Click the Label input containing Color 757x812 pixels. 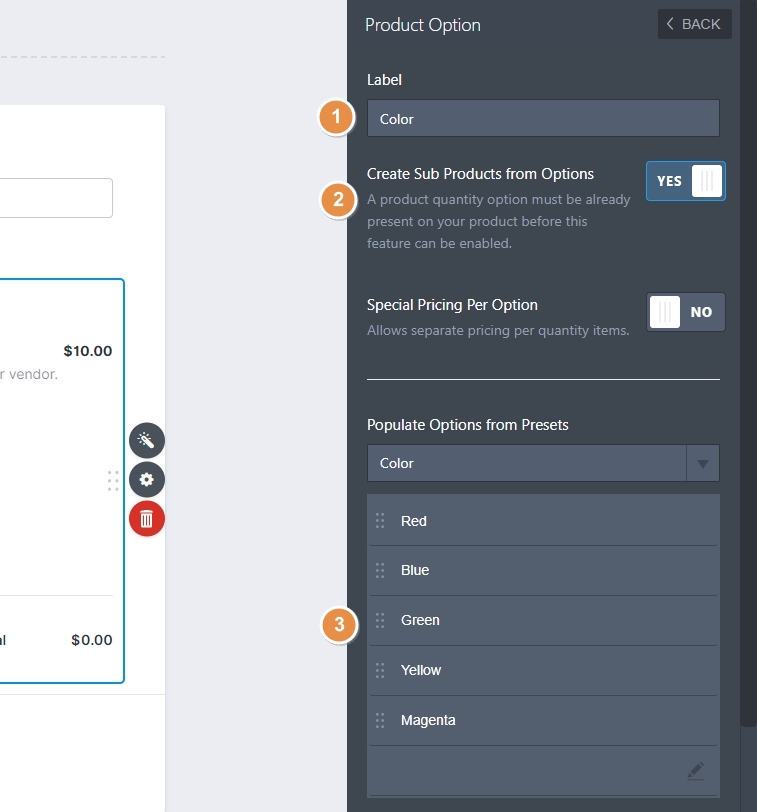pyautogui.click(x=542, y=119)
